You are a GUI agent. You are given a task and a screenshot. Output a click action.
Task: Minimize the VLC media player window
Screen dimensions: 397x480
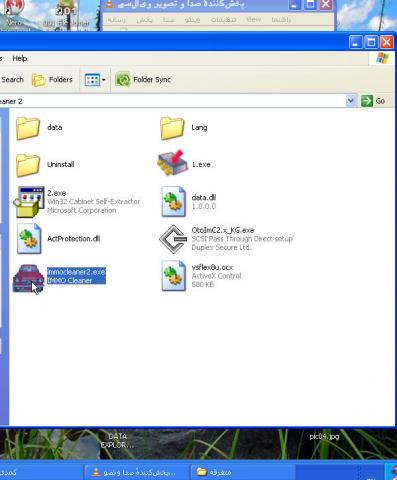click(294, 5)
